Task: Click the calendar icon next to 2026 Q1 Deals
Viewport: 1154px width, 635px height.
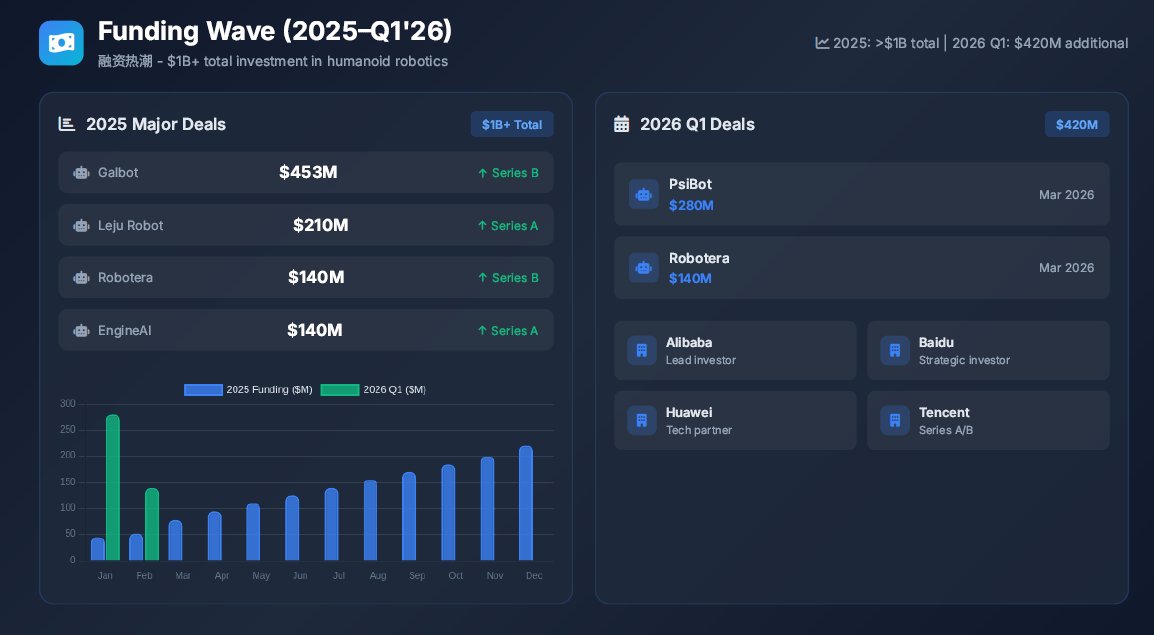Action: pos(622,124)
